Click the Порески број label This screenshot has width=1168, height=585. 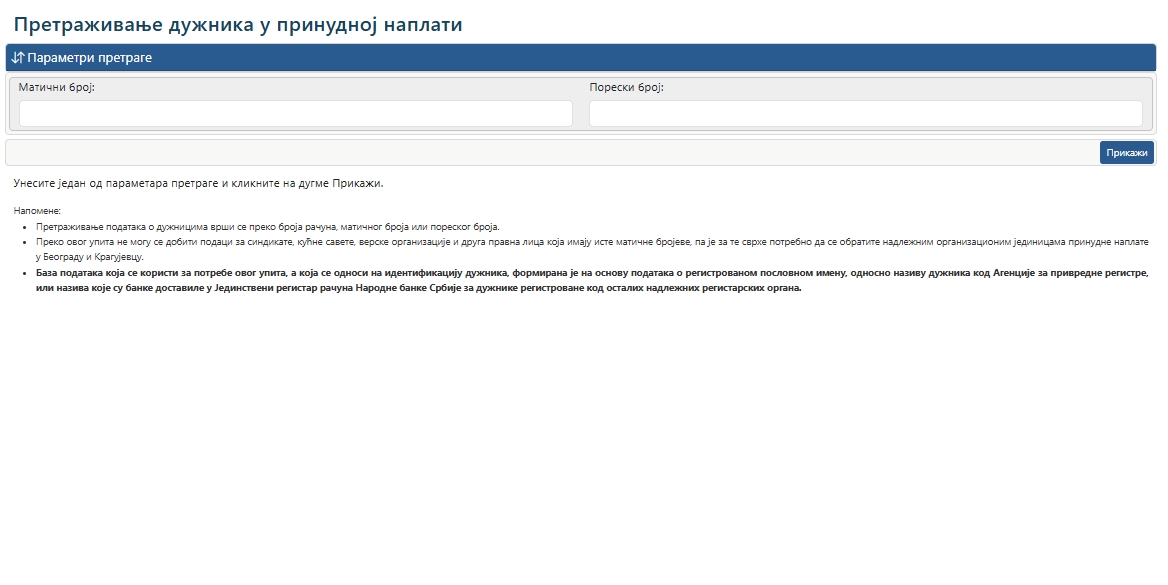pyautogui.click(x=626, y=87)
